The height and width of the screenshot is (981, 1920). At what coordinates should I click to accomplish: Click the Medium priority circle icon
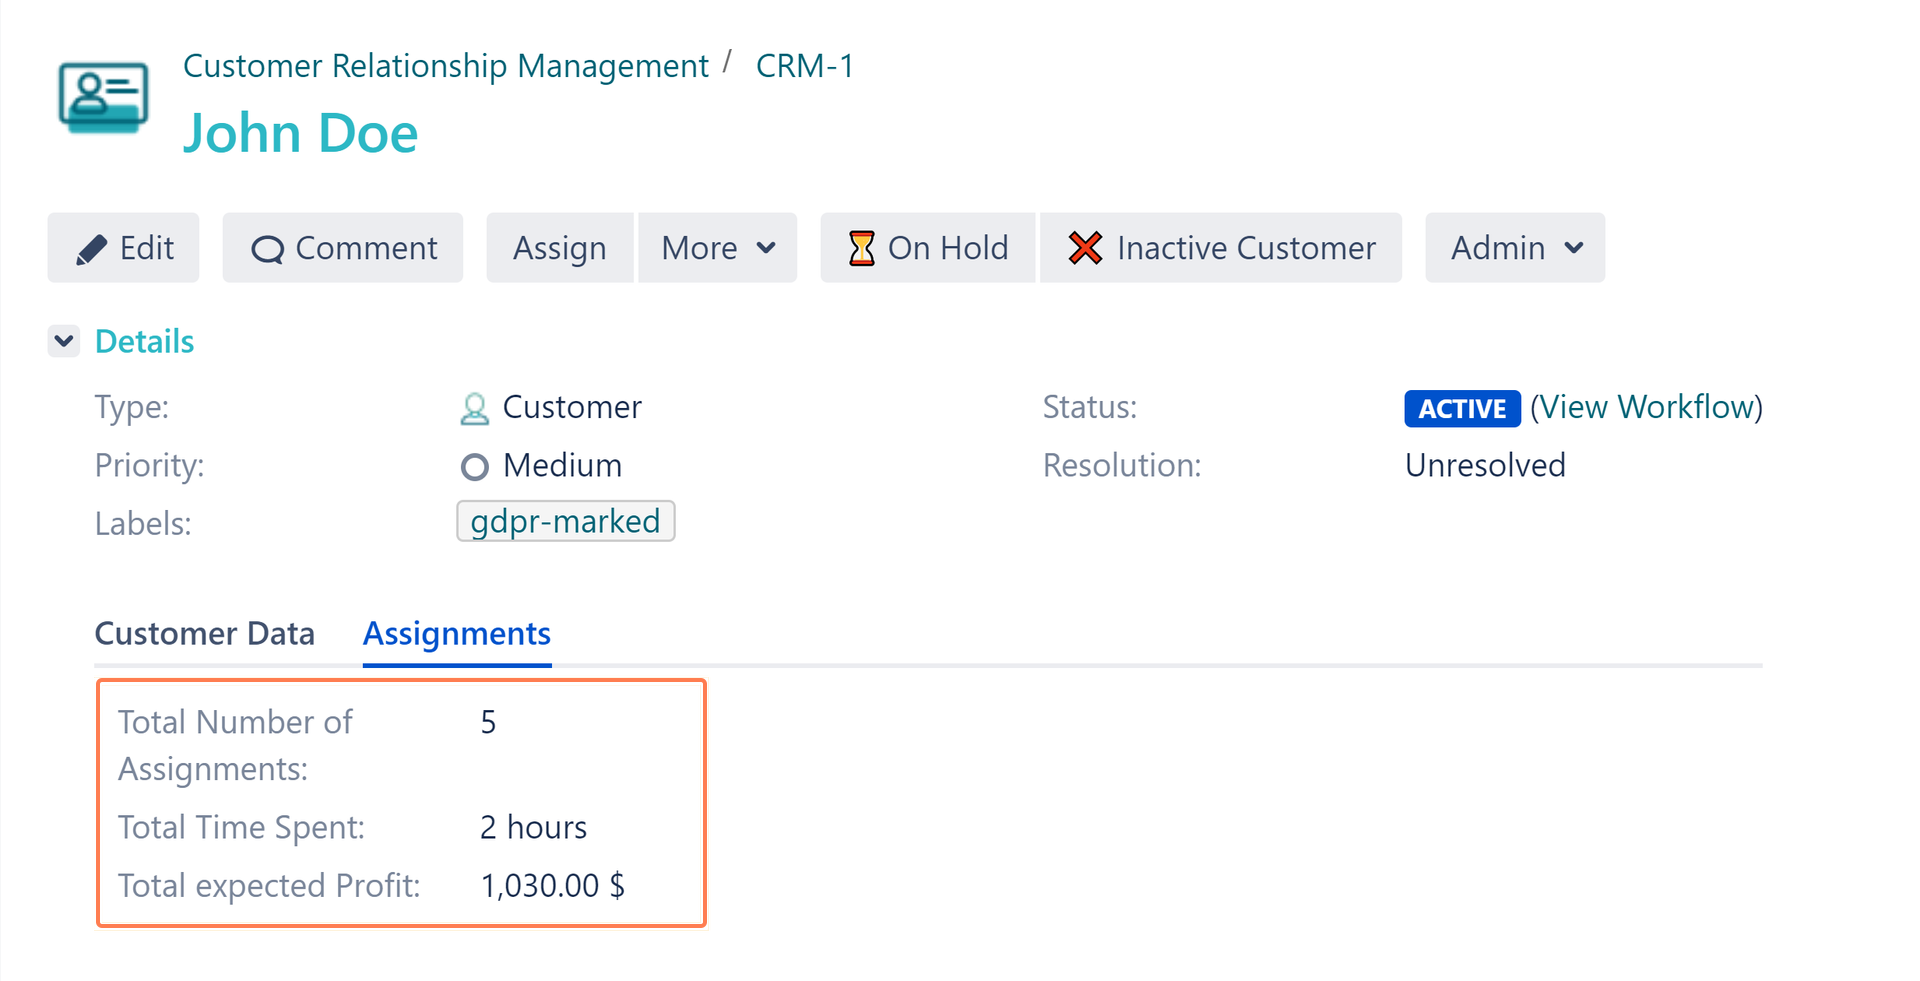[x=474, y=467]
